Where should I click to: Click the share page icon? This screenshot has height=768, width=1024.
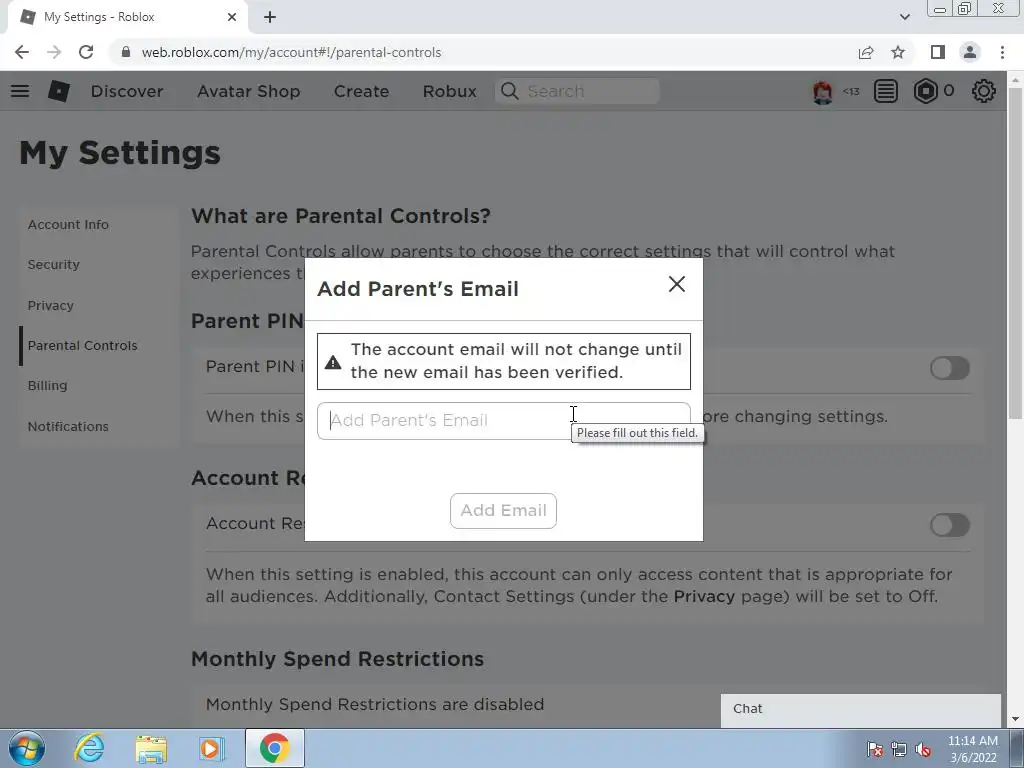(866, 52)
